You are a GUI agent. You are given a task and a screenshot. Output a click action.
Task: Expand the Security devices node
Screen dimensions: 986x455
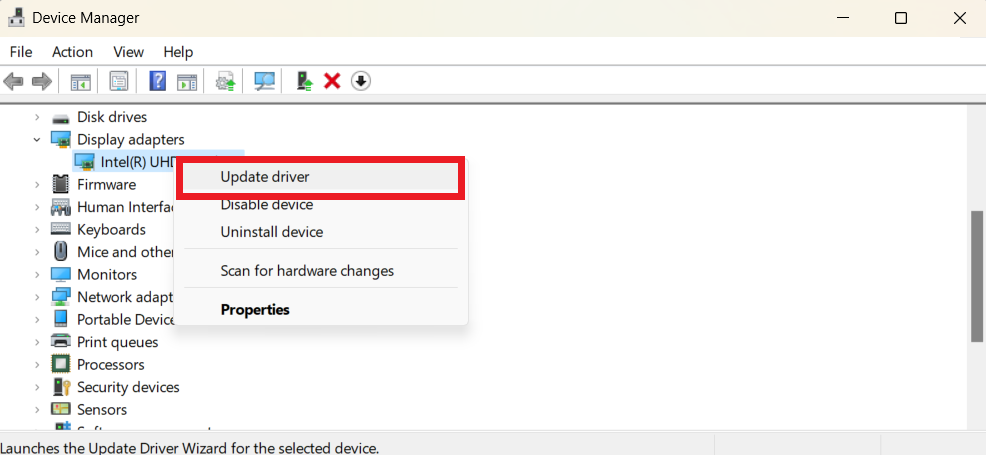tap(37, 387)
